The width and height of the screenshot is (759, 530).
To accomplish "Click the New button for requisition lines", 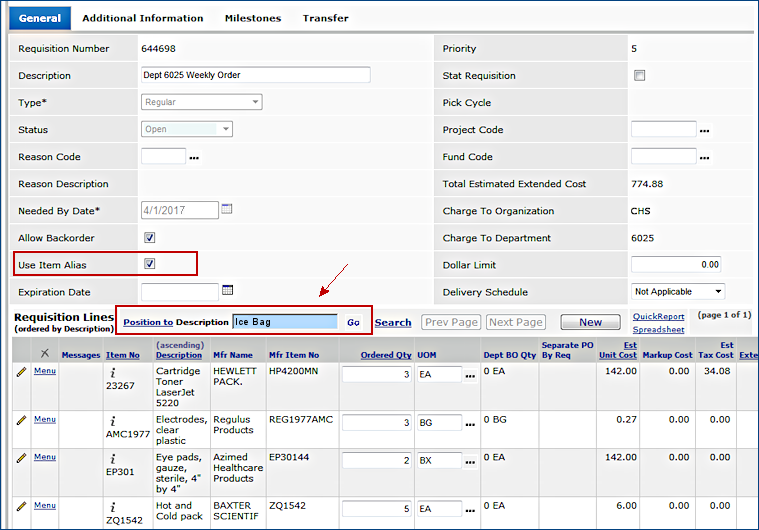I will [590, 322].
